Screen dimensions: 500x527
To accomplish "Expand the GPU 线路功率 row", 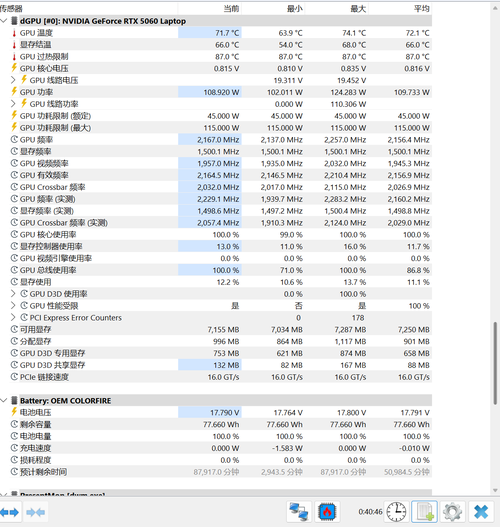I will pyautogui.click(x=13, y=104).
